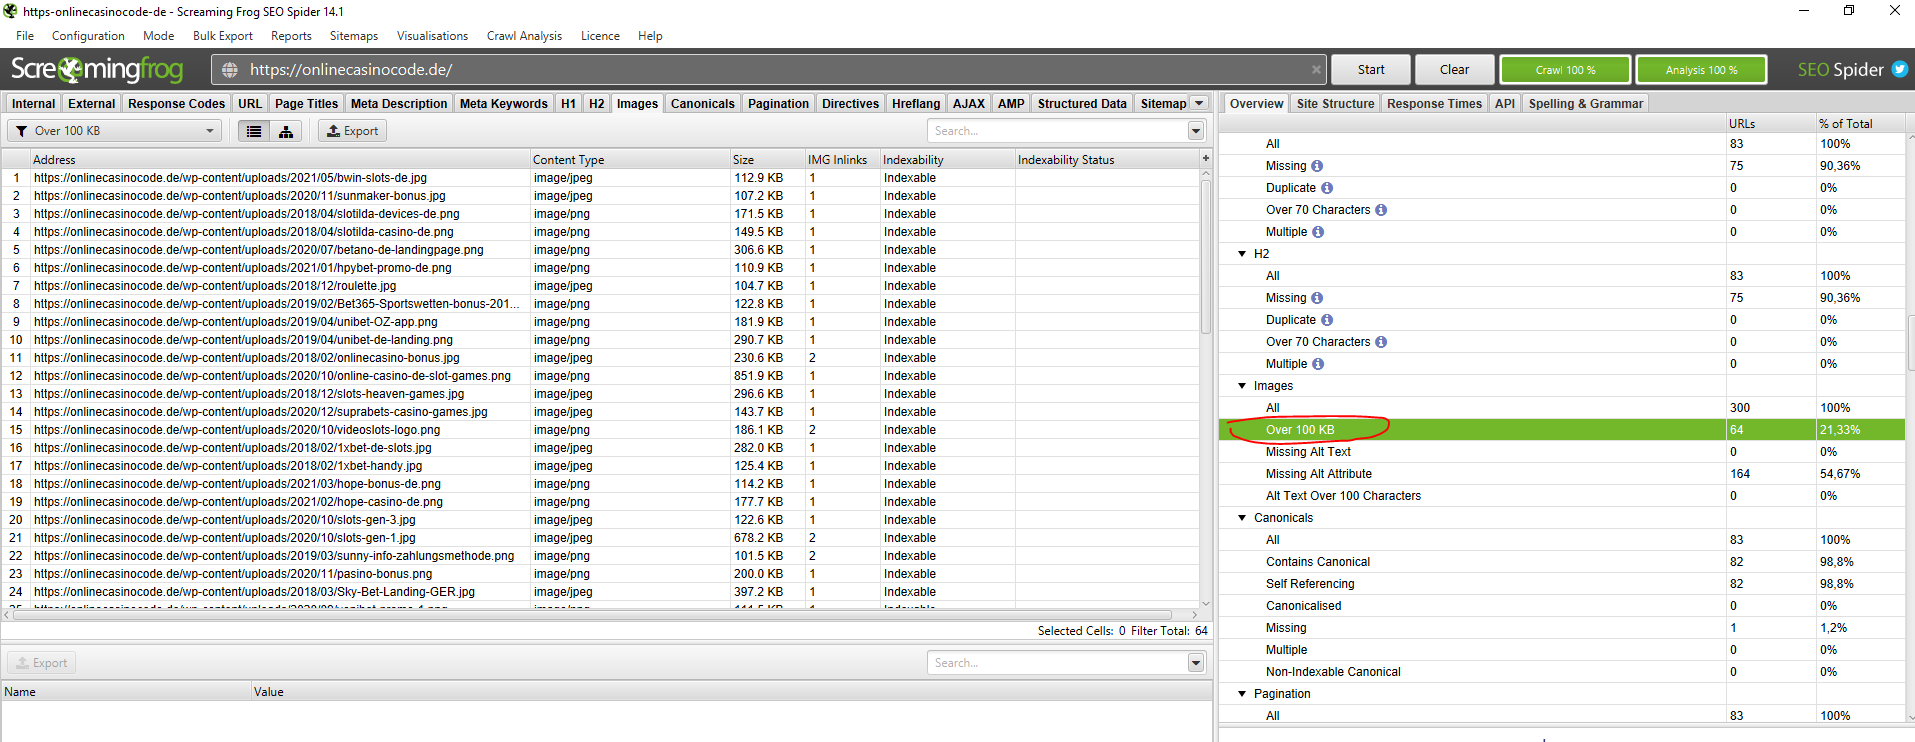Open the Site Structure tab
1915x742 pixels.
coord(1334,103)
